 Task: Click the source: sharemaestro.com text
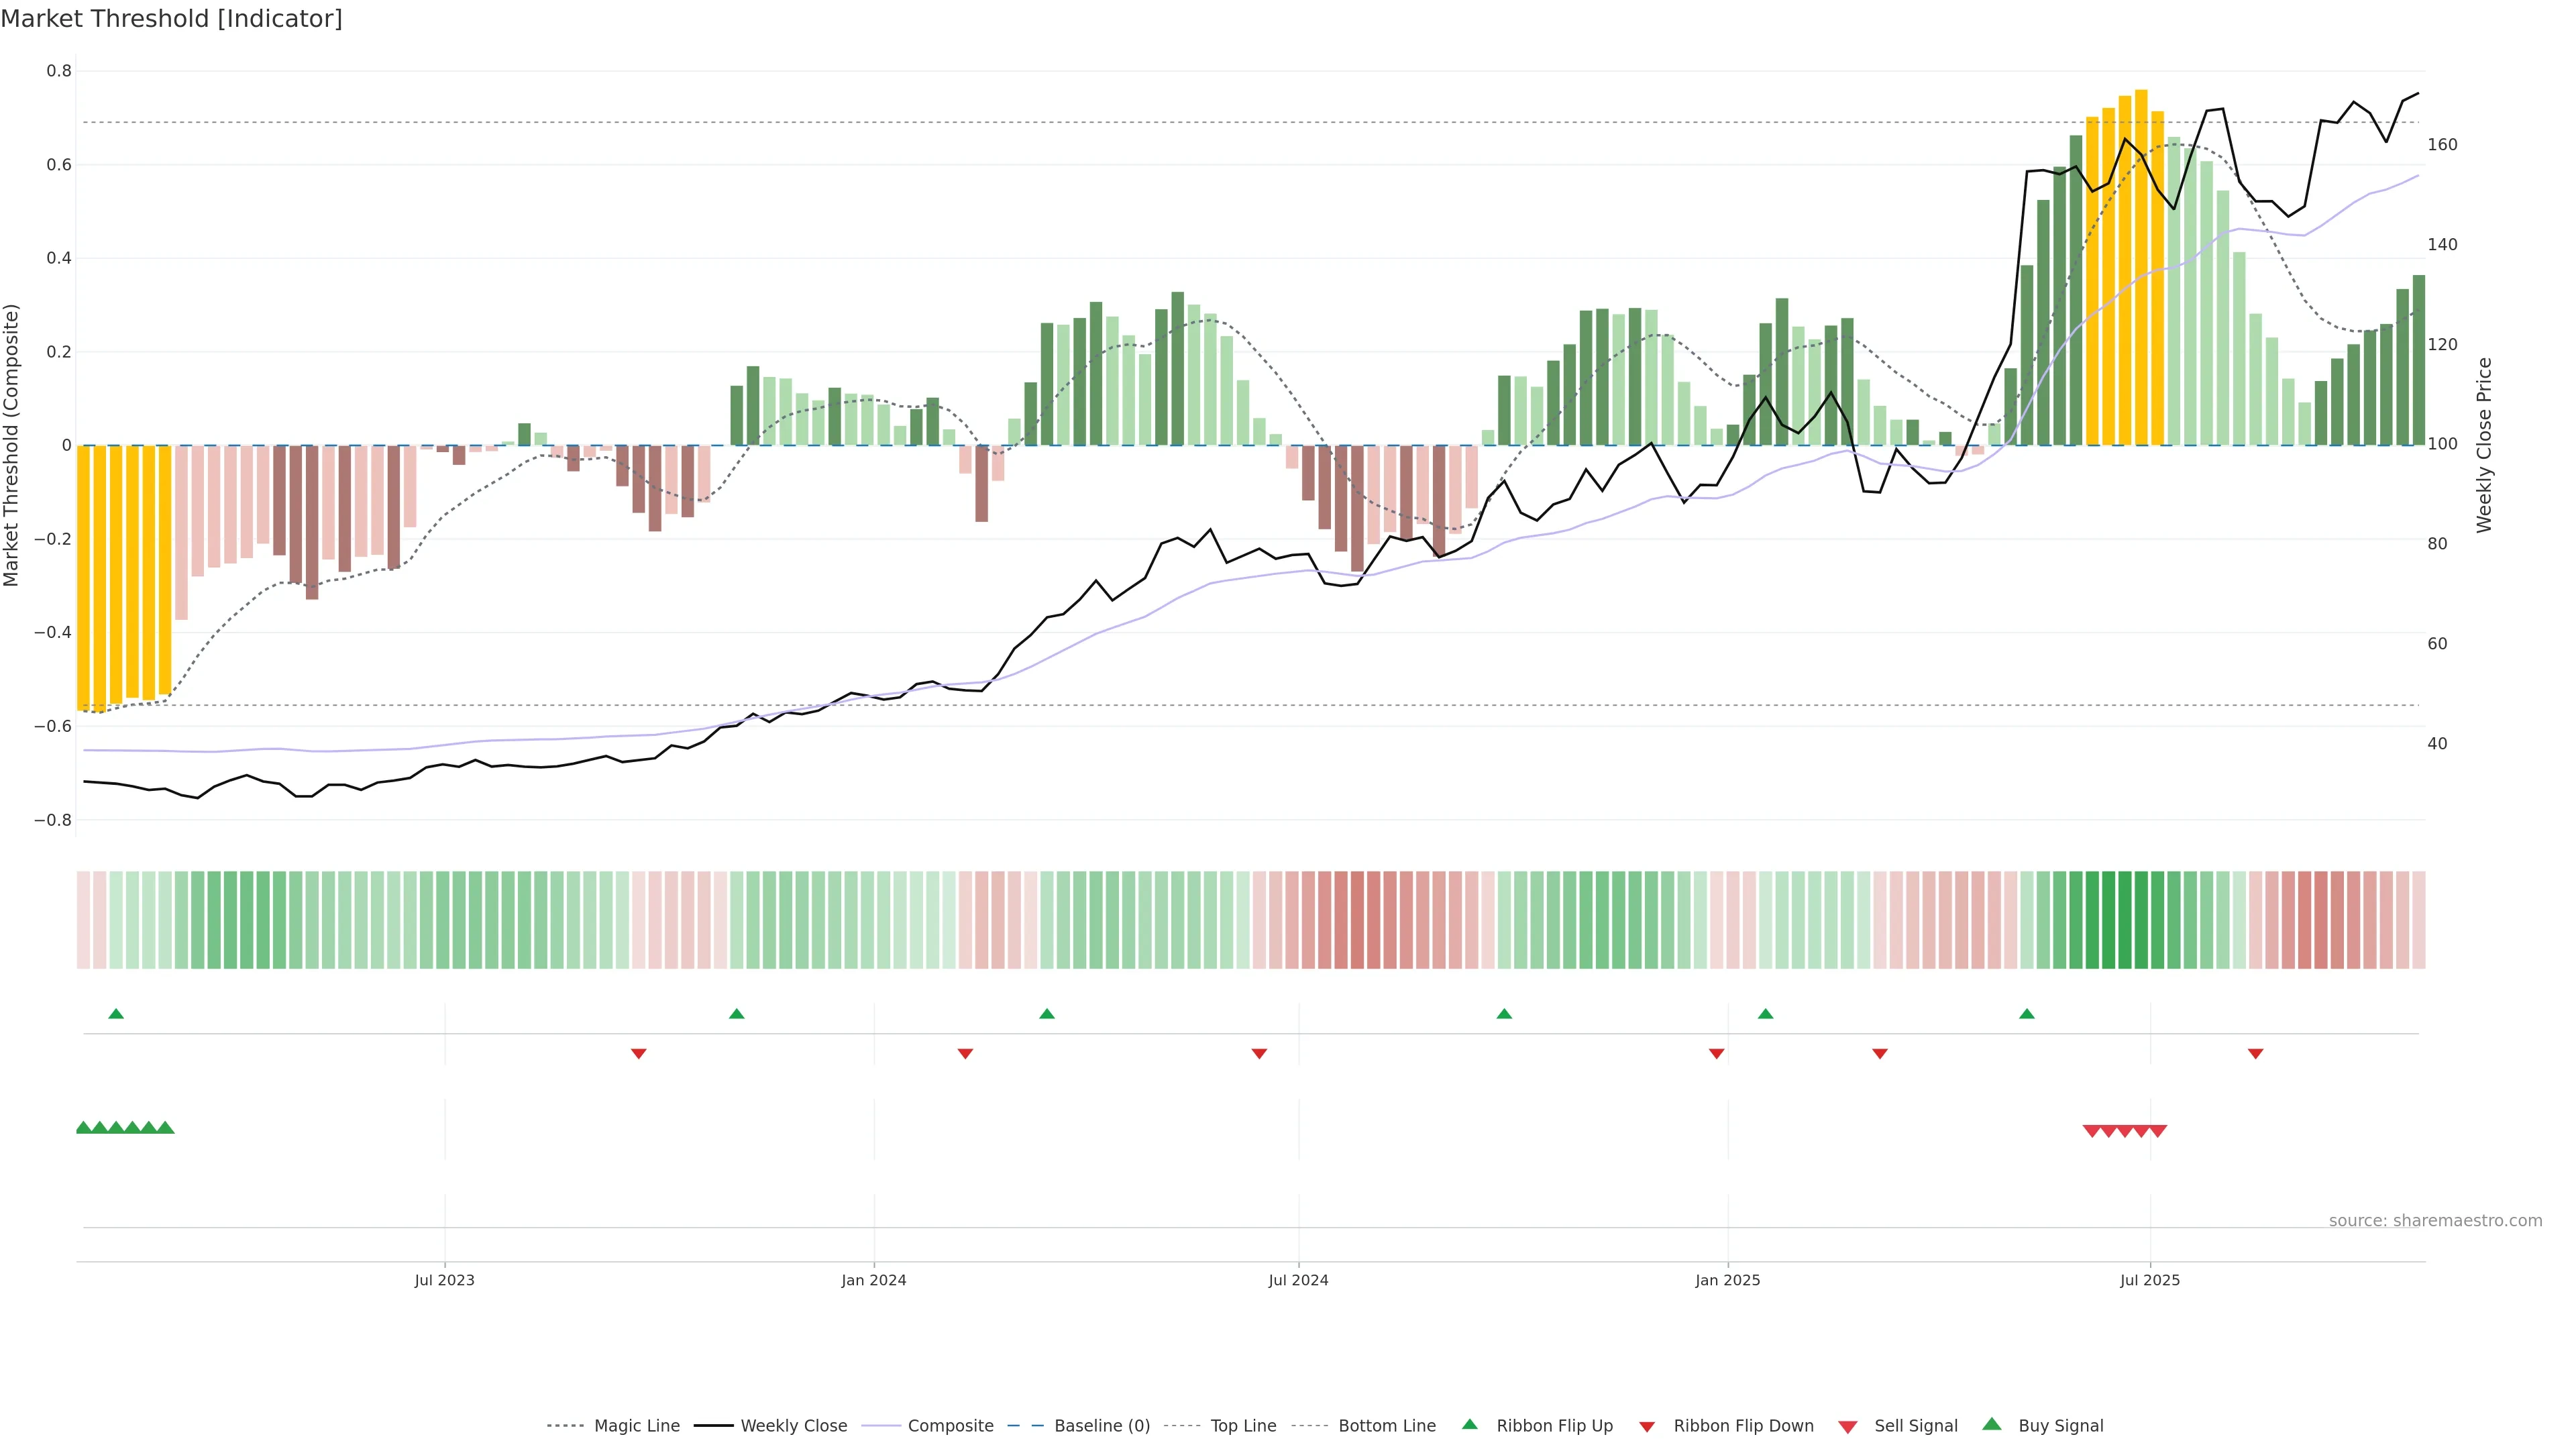coord(2435,1221)
